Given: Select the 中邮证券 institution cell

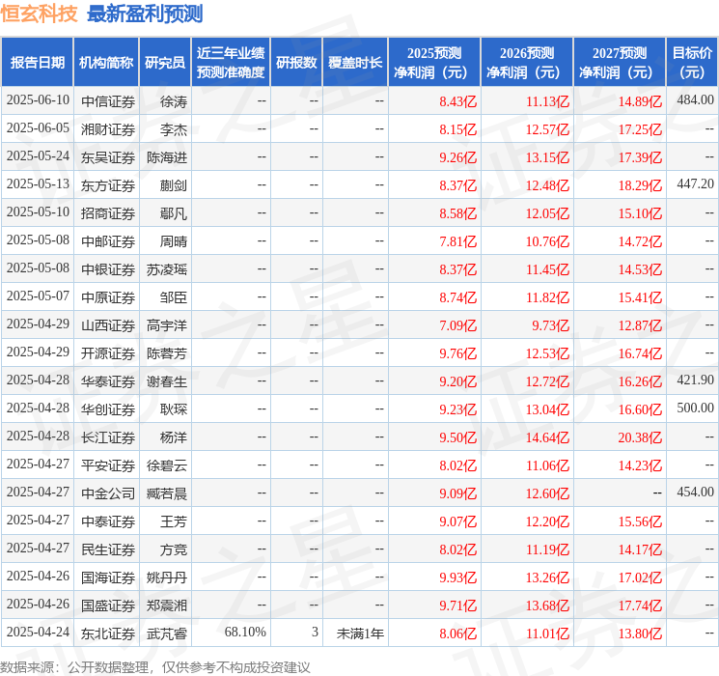Looking at the screenshot, I should 108,241.
